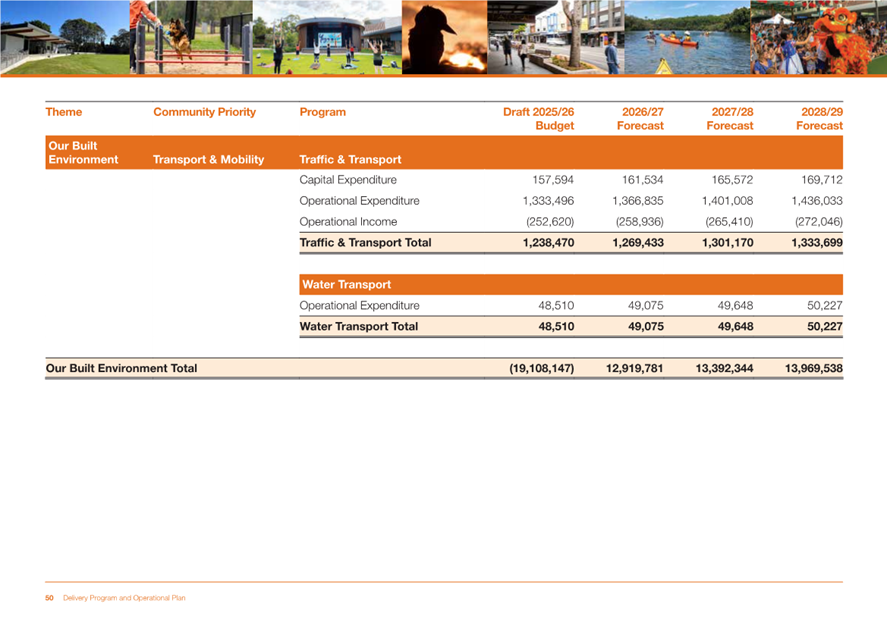The image size is (887, 626).
Task: Click Delivery Program and Operational Plan footer
Action: (124, 598)
